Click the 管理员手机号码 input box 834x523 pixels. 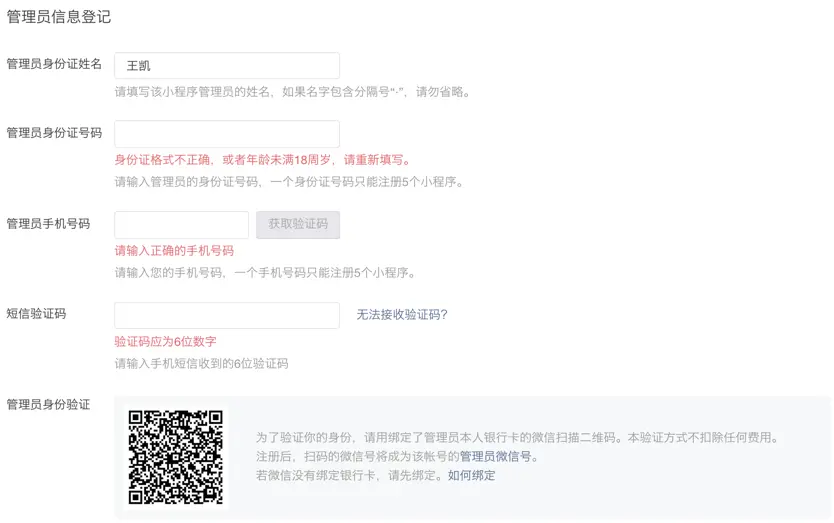[x=181, y=225]
